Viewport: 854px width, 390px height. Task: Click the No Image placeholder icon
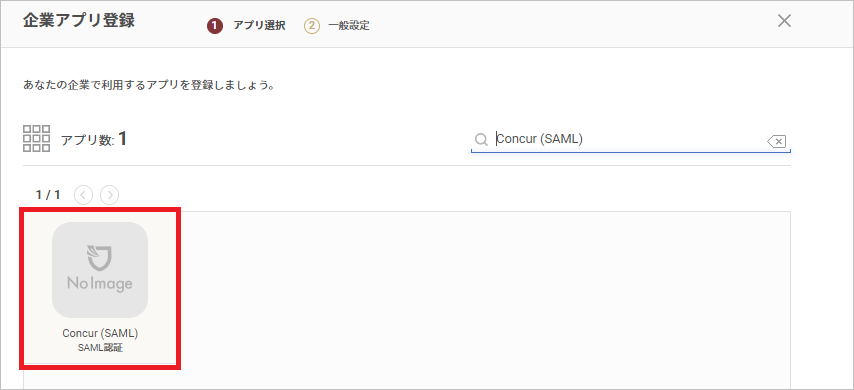click(100, 270)
